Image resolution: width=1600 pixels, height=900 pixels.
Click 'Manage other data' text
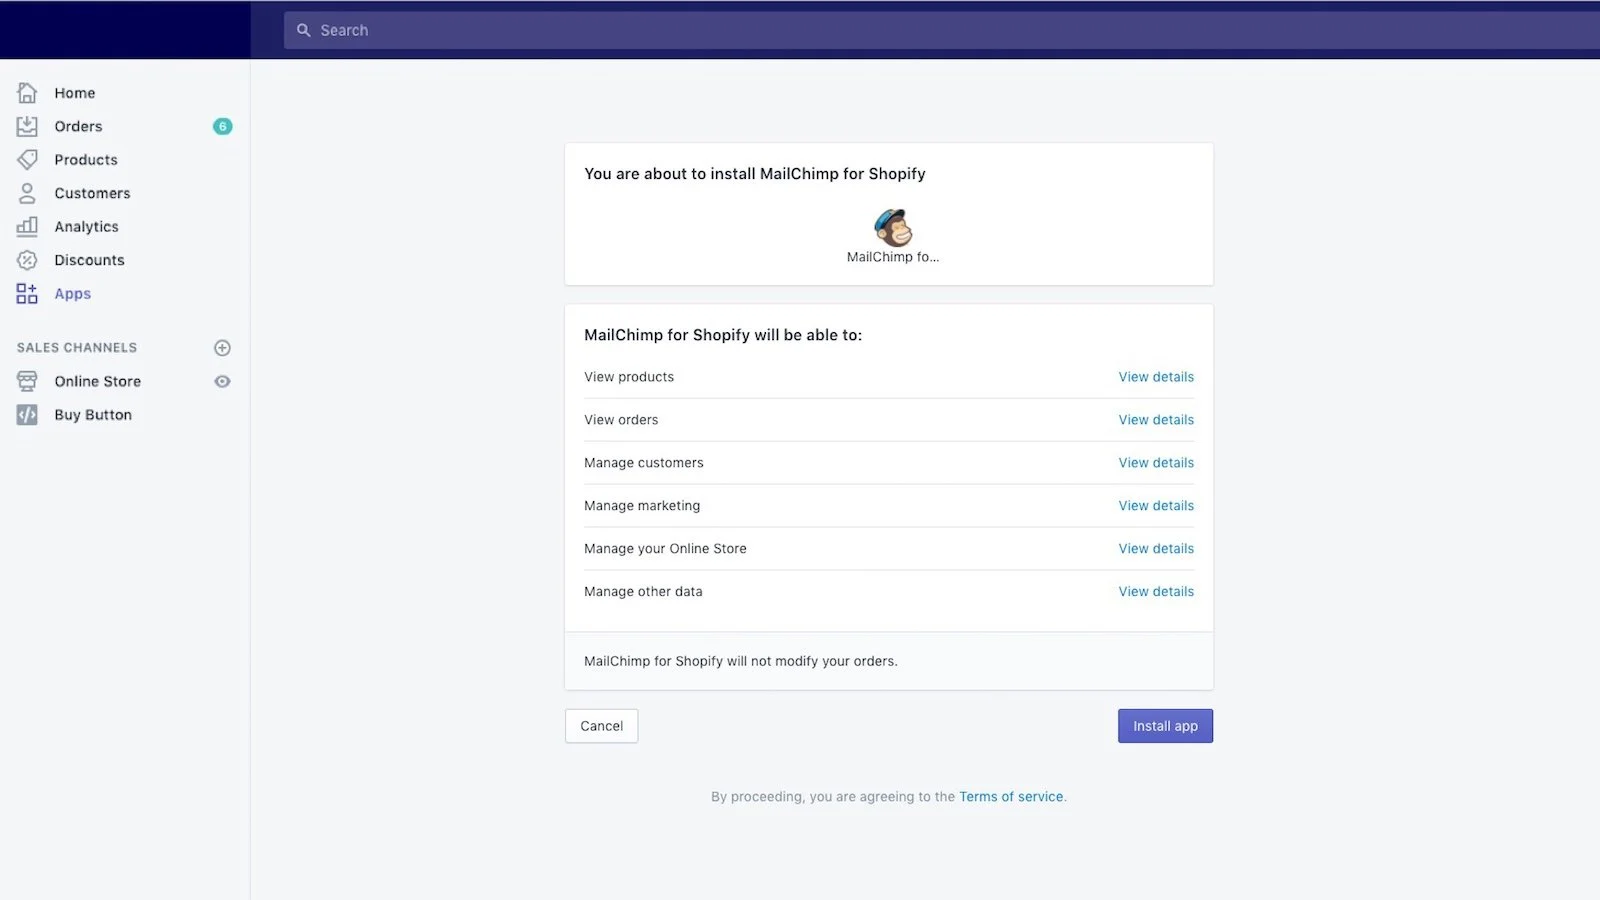643,592
